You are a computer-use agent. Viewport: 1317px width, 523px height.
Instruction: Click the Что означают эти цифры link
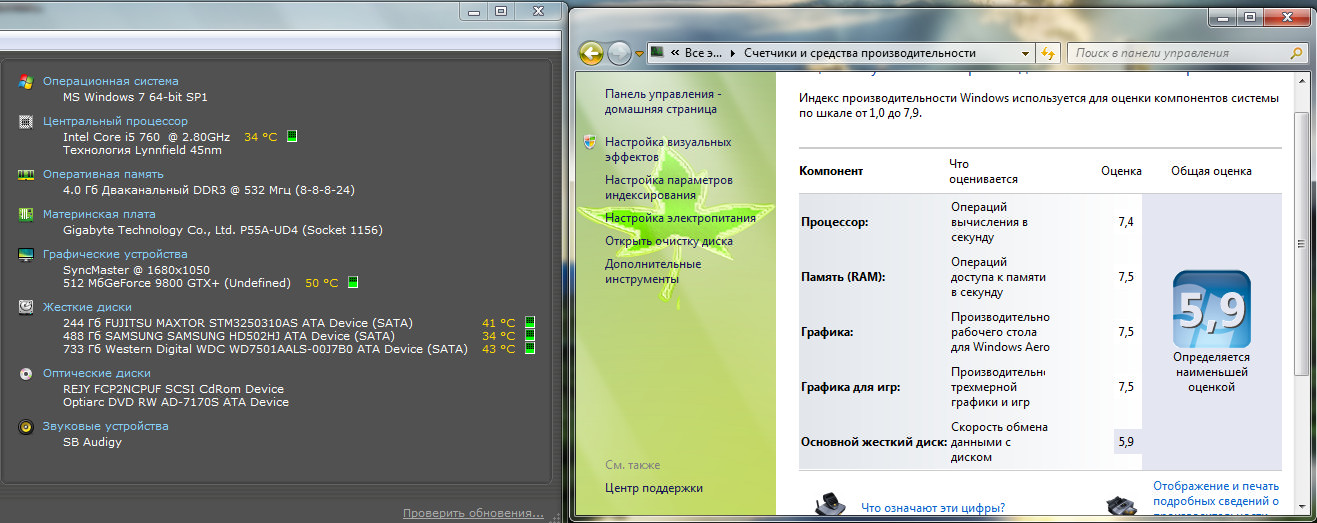933,507
